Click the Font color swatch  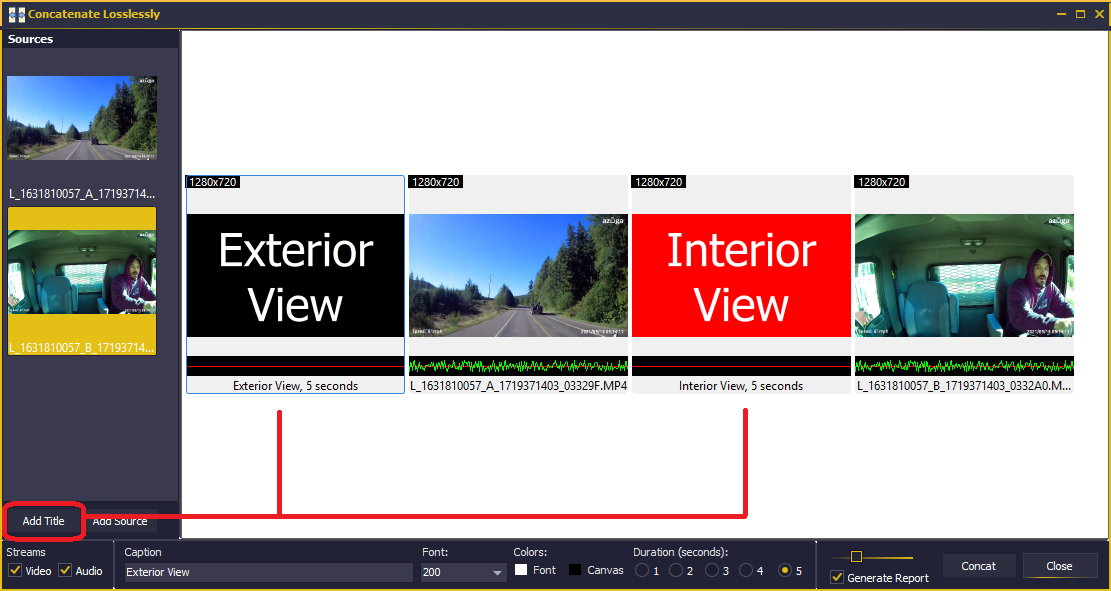coord(519,569)
